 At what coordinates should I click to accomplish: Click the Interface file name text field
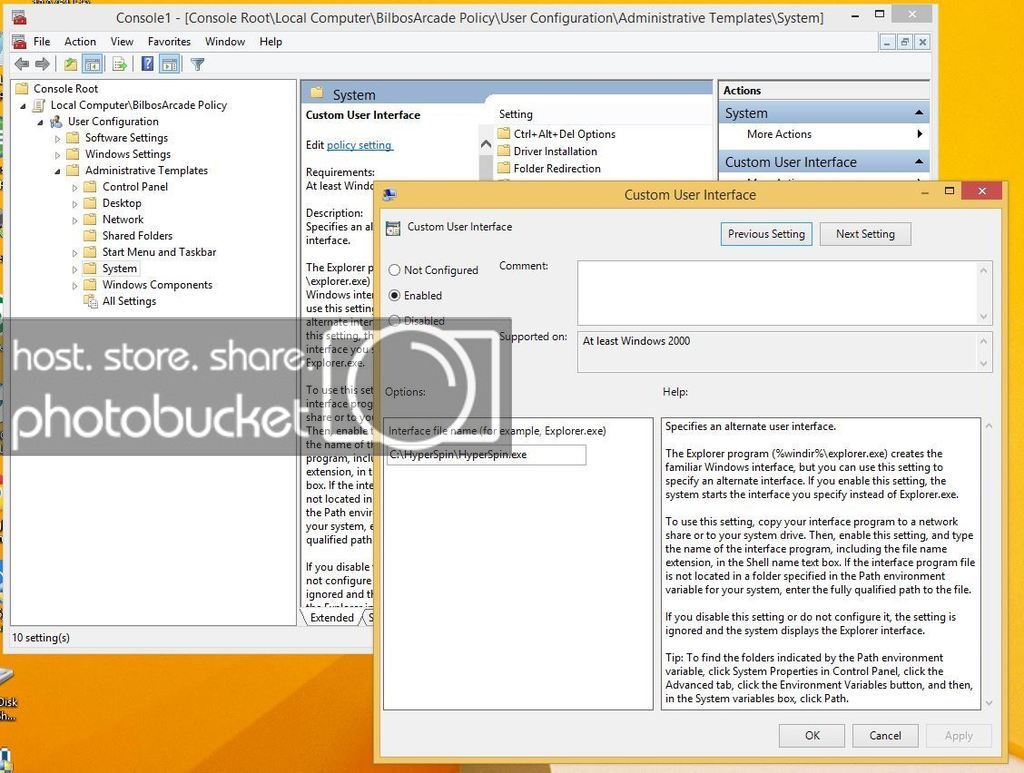click(486, 455)
